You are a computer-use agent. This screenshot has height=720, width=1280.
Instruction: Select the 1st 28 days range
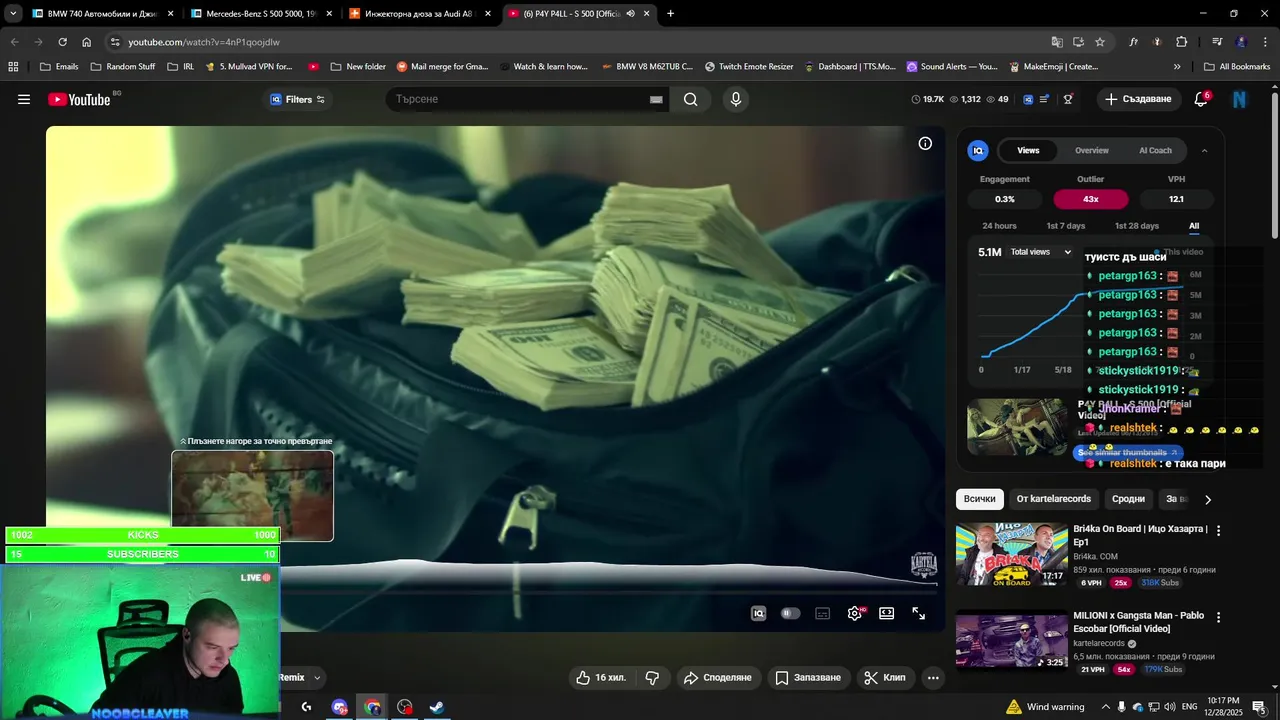click(1137, 226)
